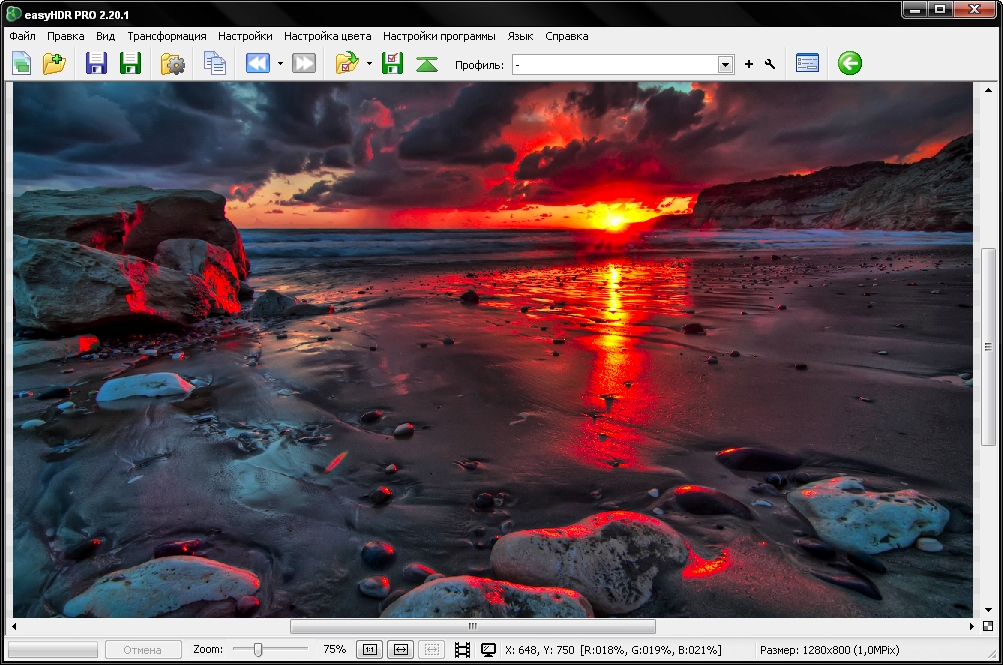Toggle the 1:1 actual size zoom button
This screenshot has width=1003, height=665.
tap(369, 650)
